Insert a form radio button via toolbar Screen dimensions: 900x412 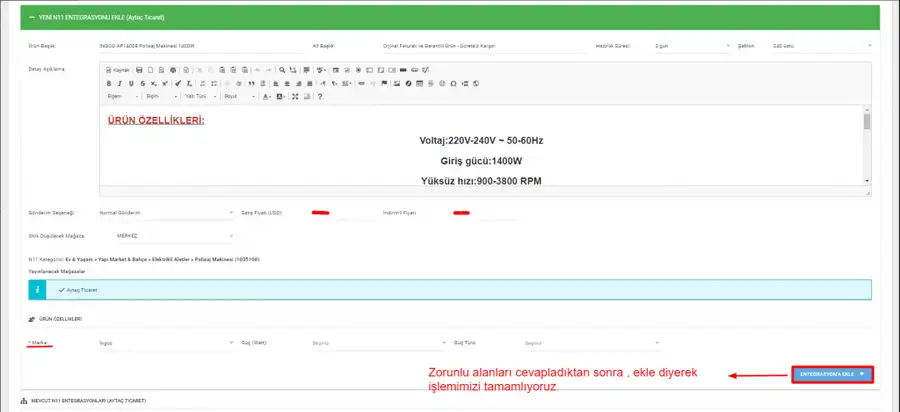tap(358, 70)
